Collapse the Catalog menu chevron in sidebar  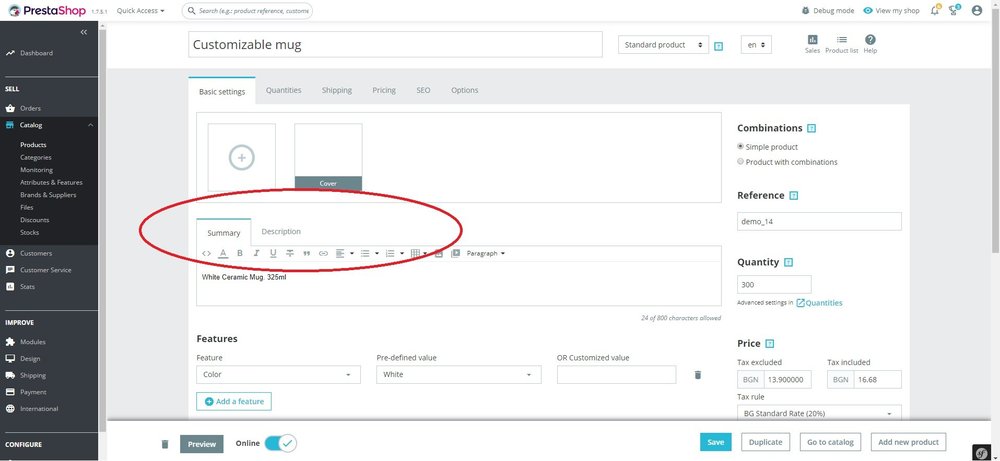[91, 126]
